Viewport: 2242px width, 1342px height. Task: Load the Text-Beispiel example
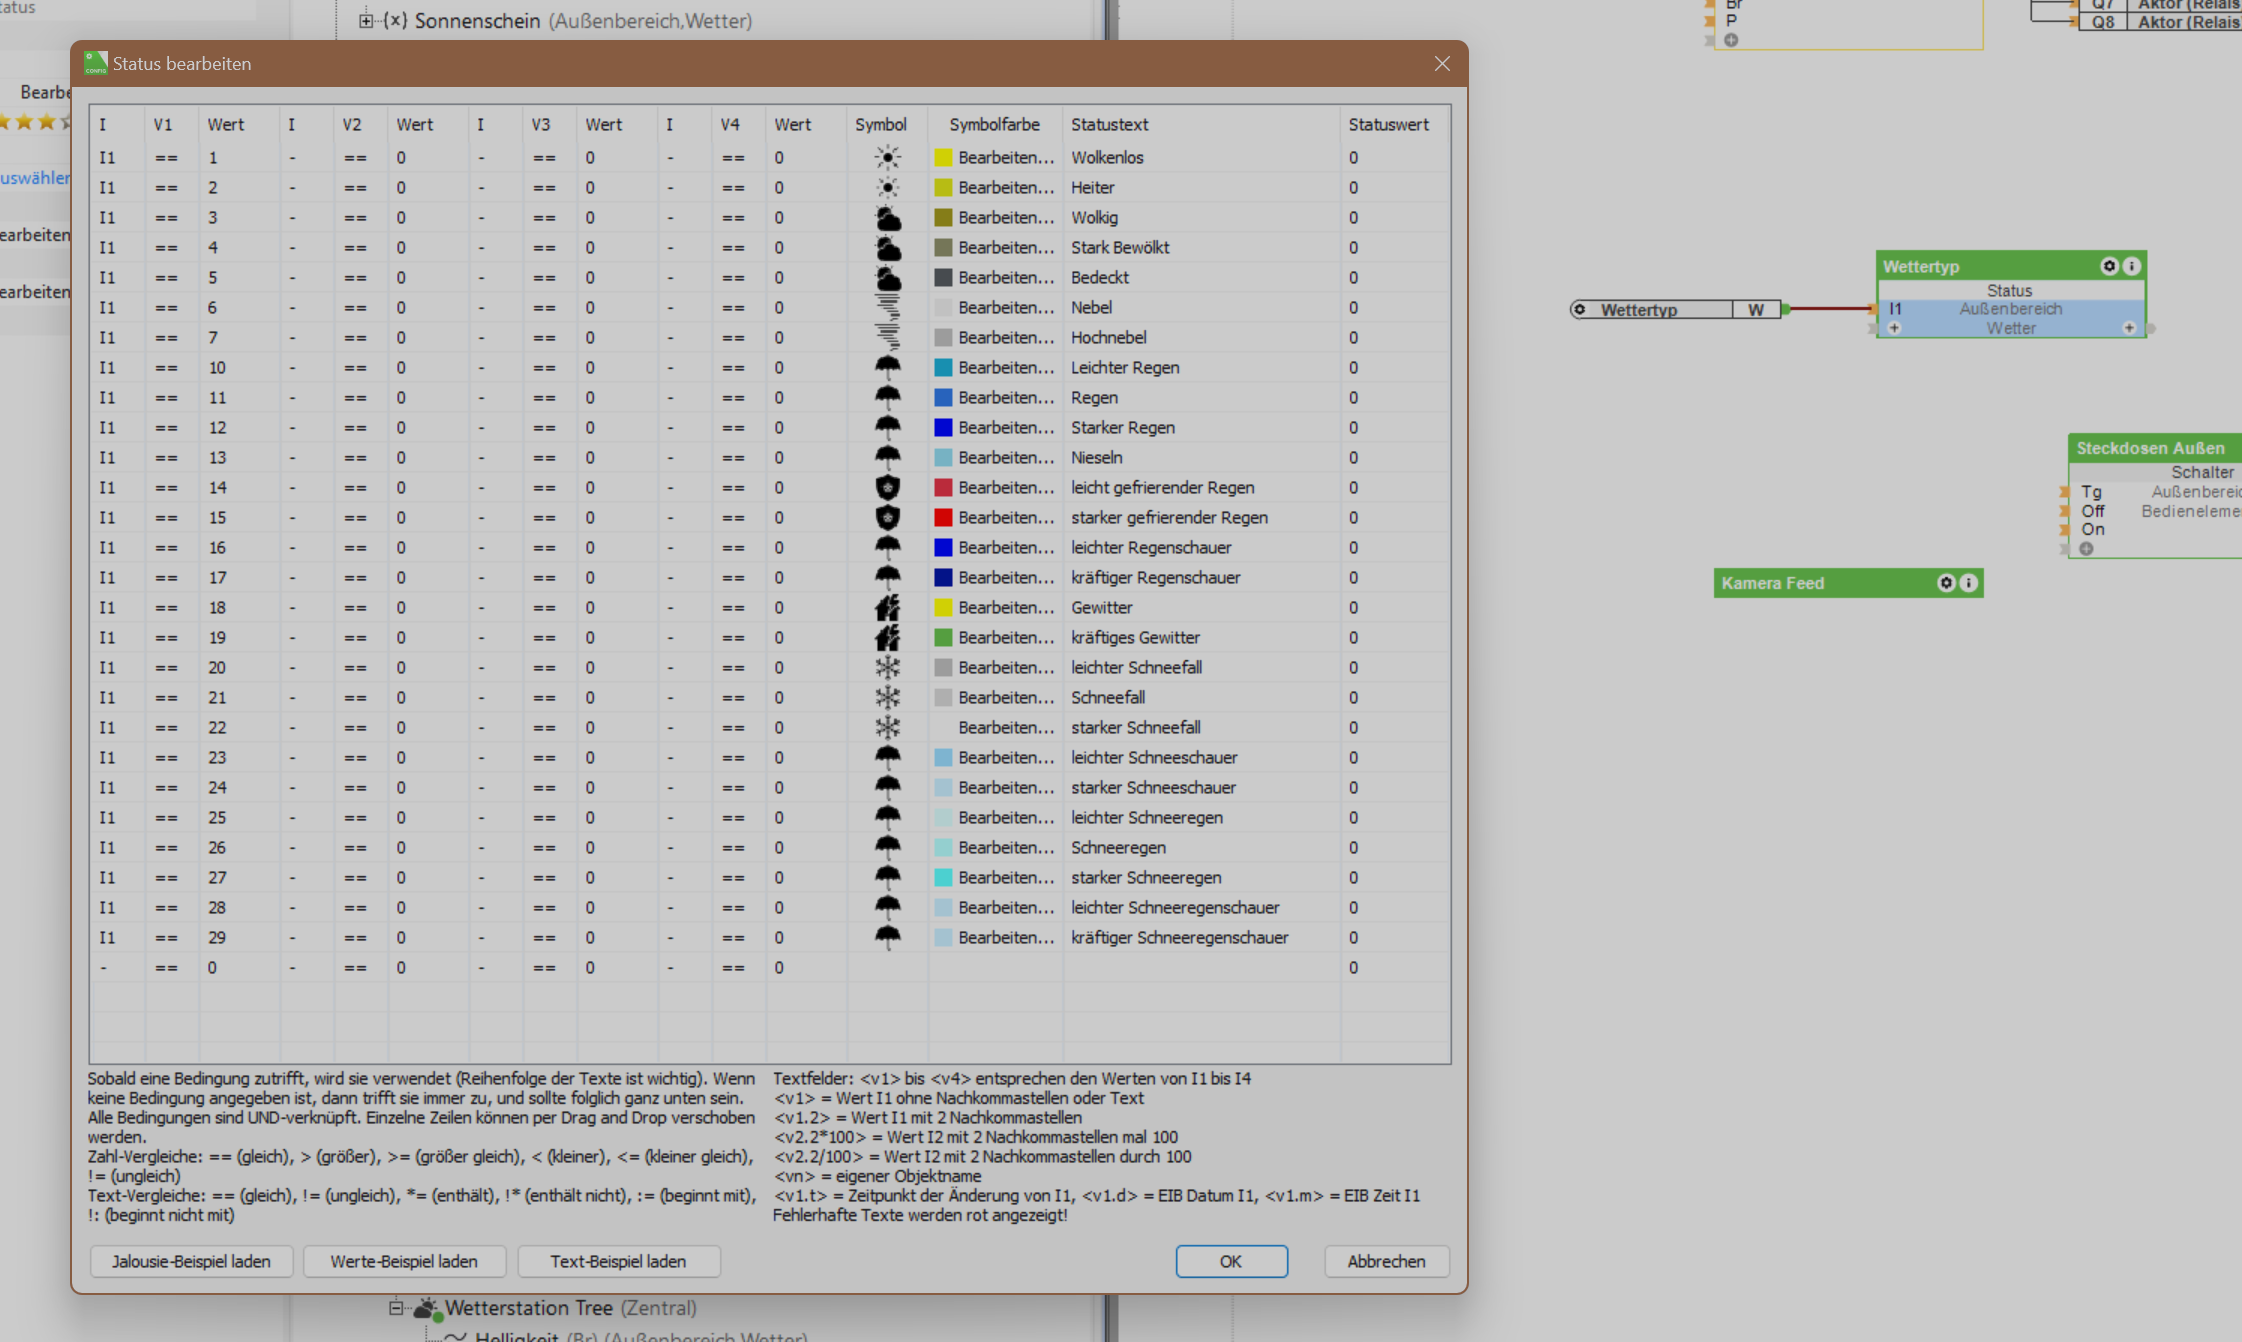(x=618, y=1261)
